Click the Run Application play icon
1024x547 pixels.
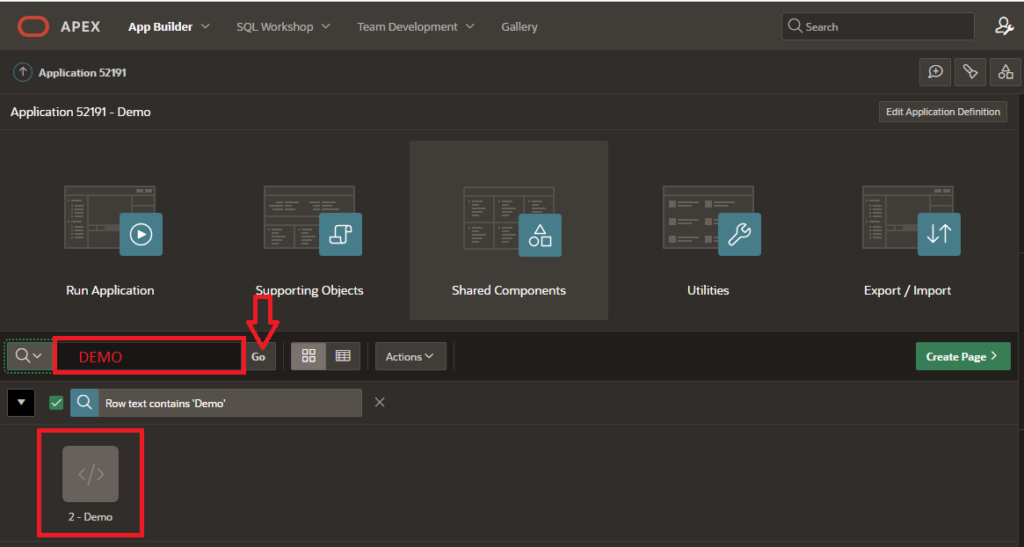[x=141, y=234]
